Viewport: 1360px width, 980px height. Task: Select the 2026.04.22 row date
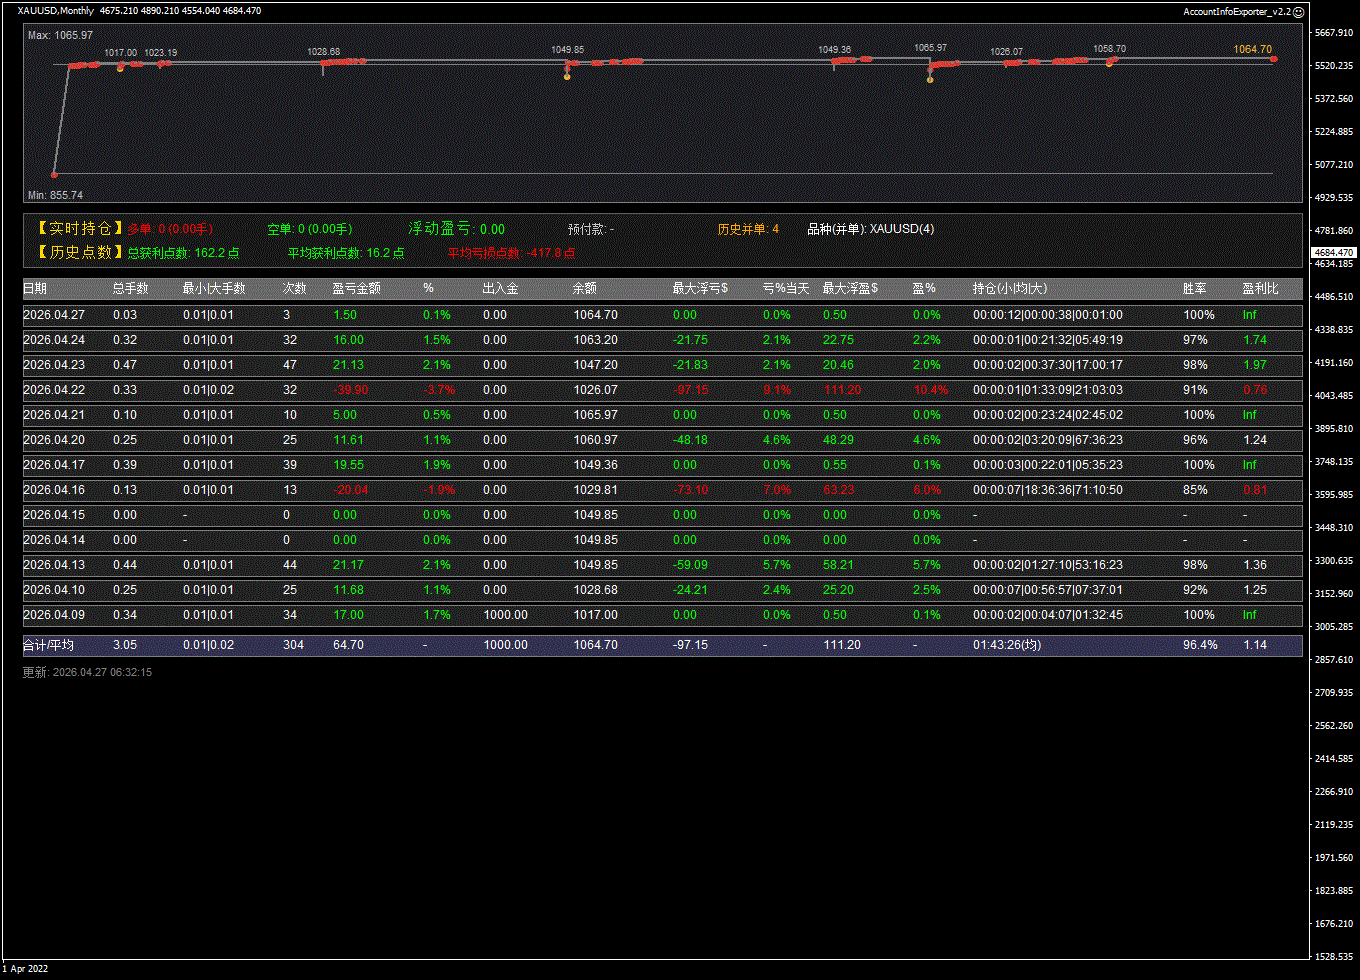click(x=54, y=390)
